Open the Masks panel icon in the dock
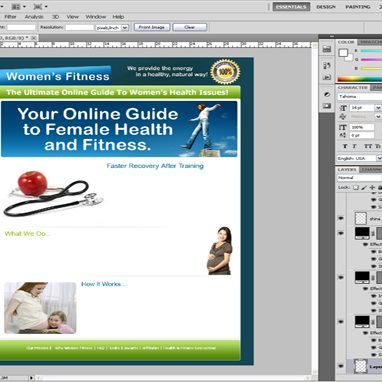382x382 pixels. (327, 106)
